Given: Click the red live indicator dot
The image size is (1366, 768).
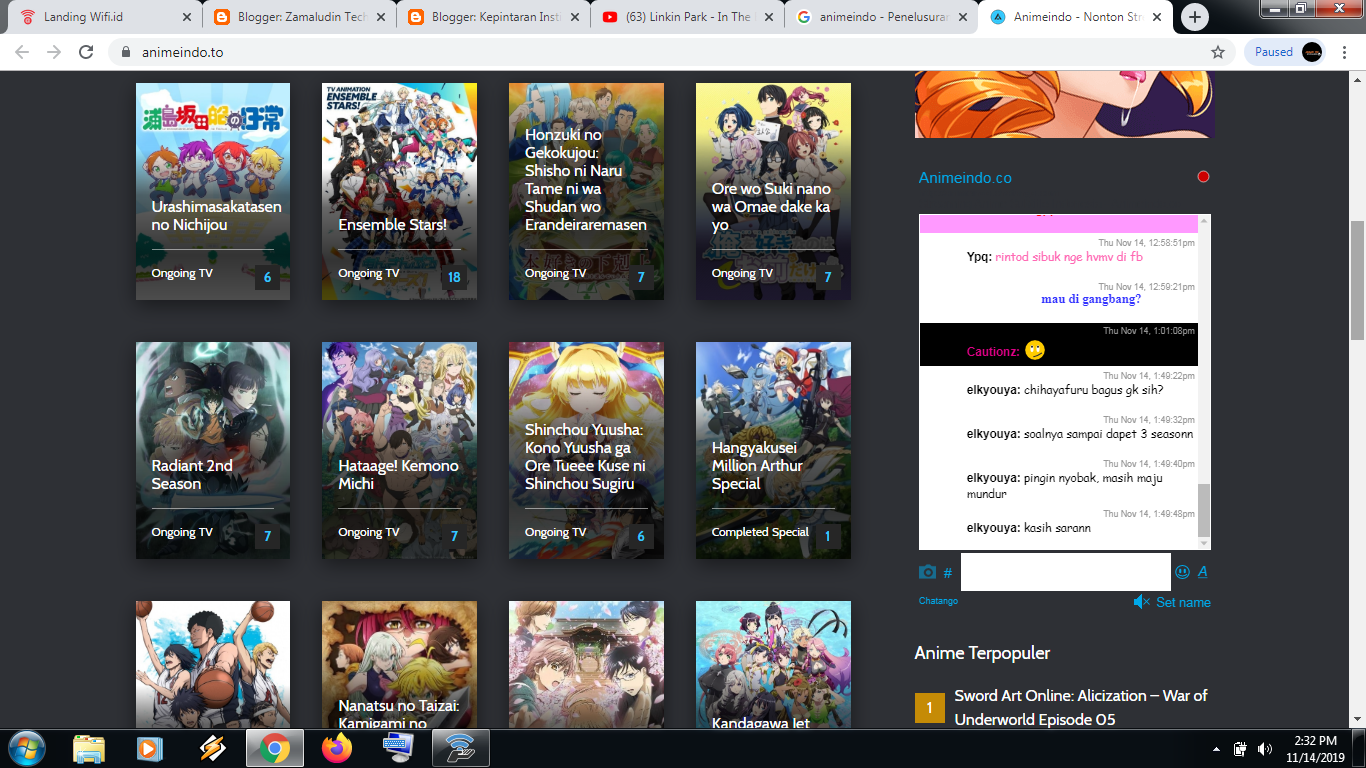Looking at the screenshot, I should pos(1203,177).
